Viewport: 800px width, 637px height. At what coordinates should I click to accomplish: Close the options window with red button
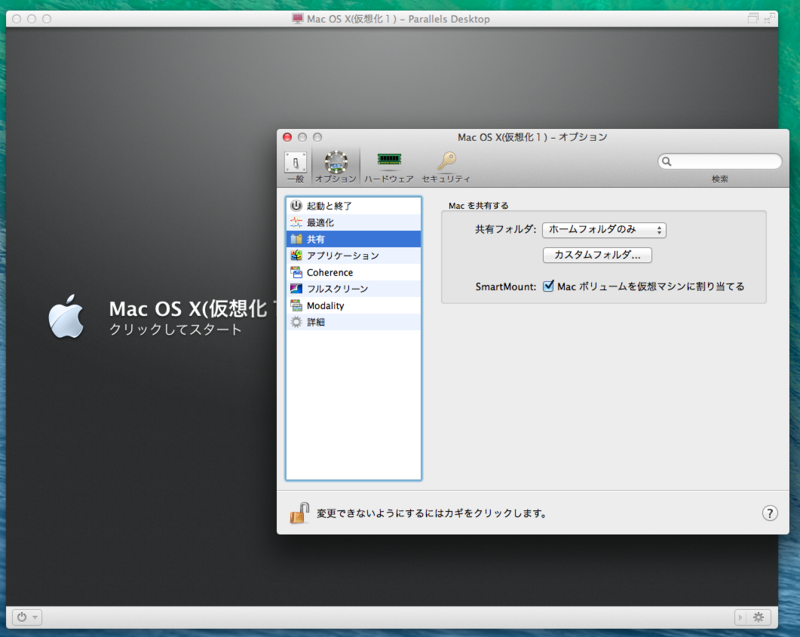click(287, 137)
